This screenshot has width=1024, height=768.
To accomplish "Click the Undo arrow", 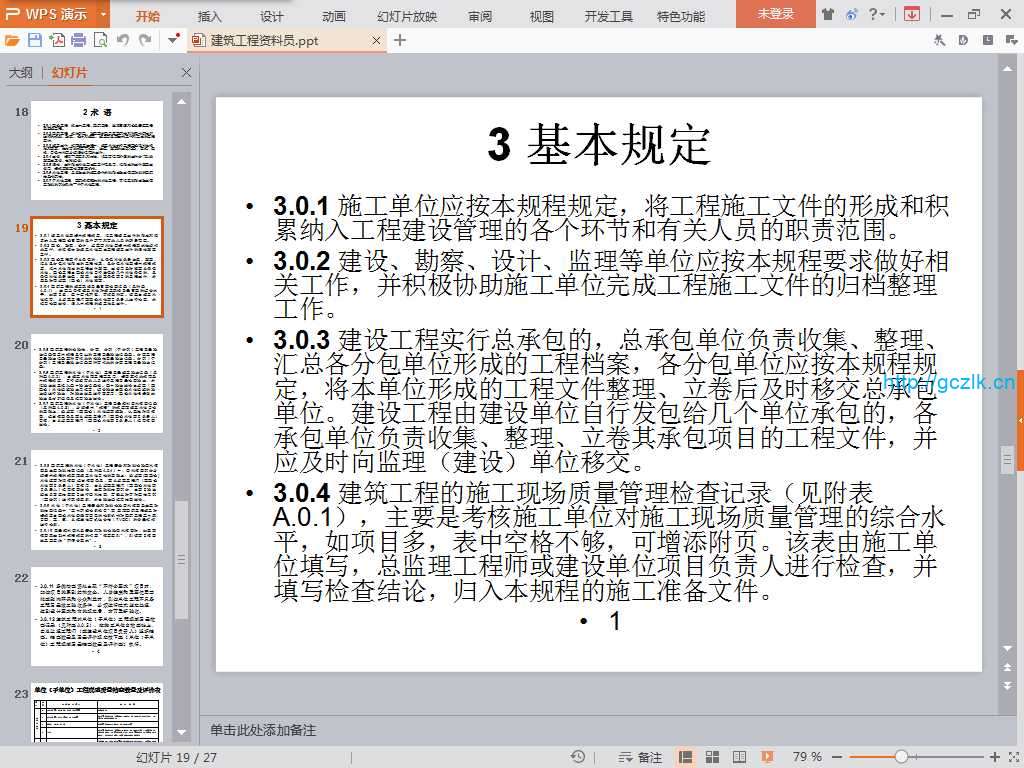I will (x=123, y=41).
